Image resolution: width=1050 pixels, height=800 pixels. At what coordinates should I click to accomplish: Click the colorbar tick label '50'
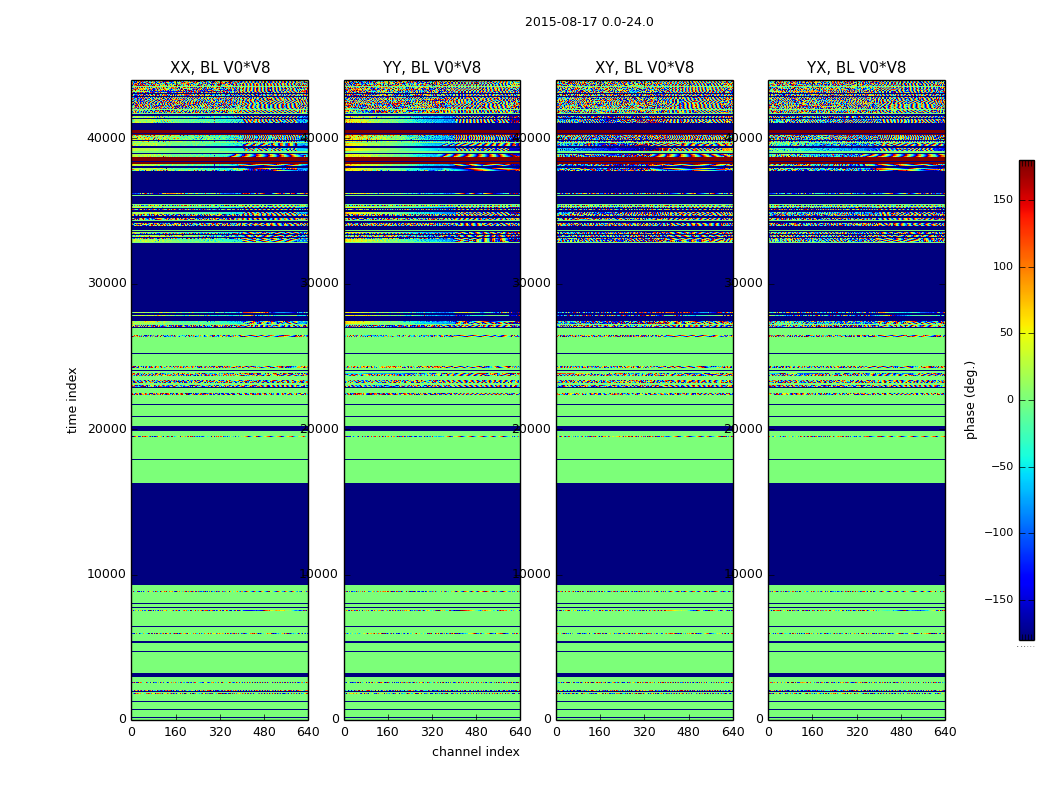(1005, 333)
